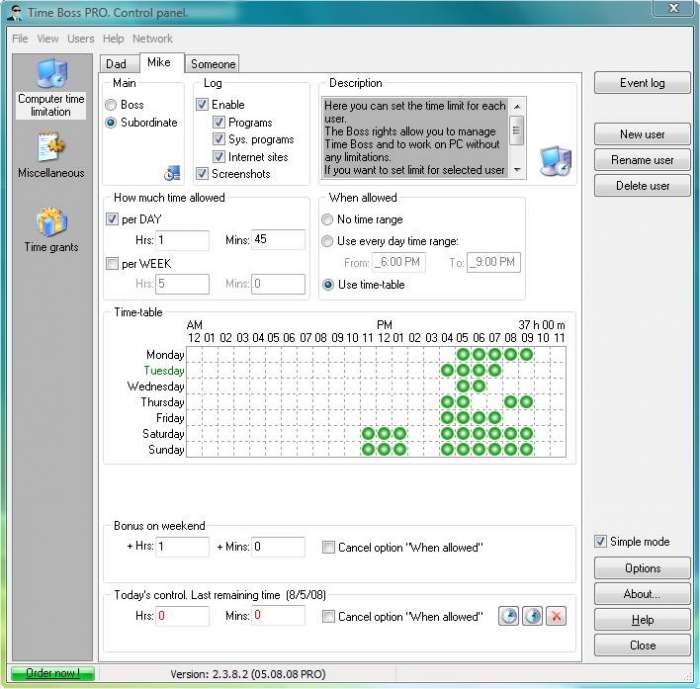Click the description scroll up arrow
This screenshot has width=700, height=689.
tap(517, 107)
